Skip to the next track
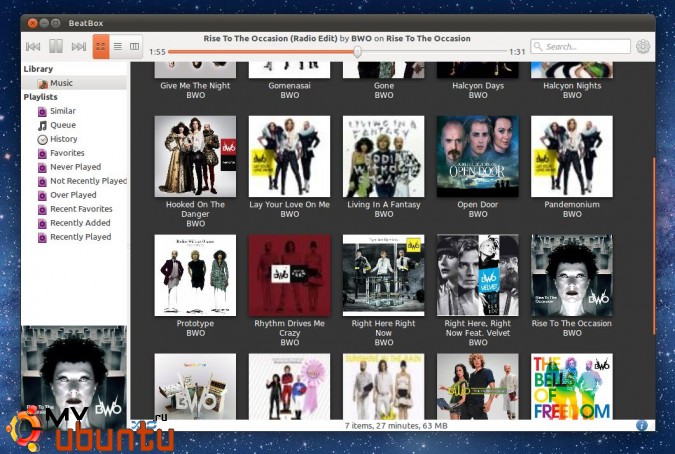The image size is (675, 454). click(79, 46)
